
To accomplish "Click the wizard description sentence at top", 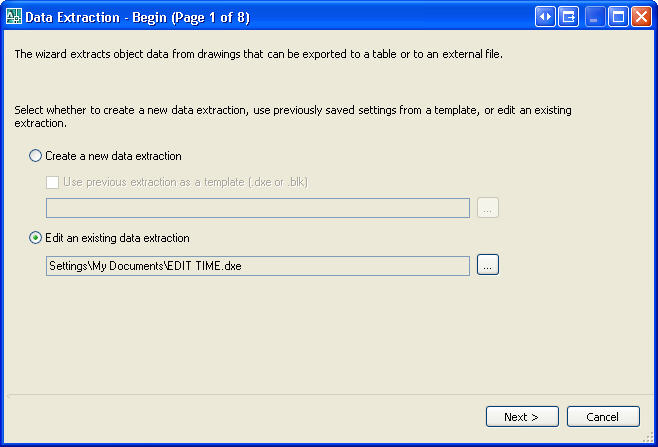I will tap(258, 55).
